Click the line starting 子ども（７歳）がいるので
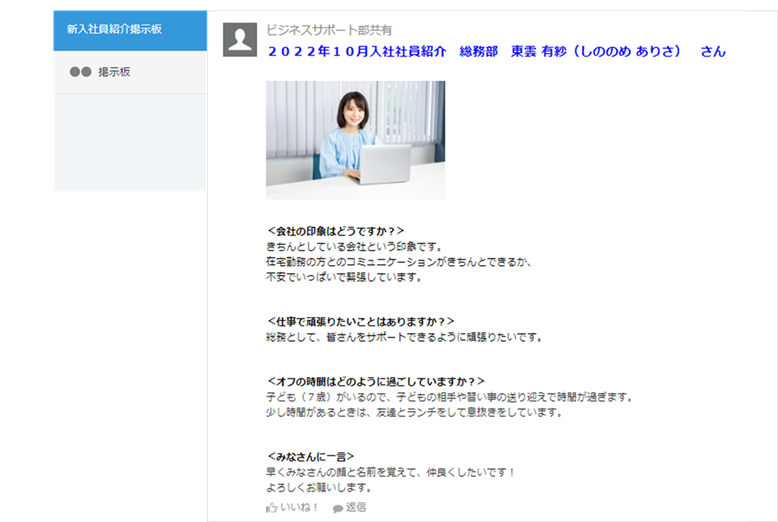 pyautogui.click(x=450, y=397)
